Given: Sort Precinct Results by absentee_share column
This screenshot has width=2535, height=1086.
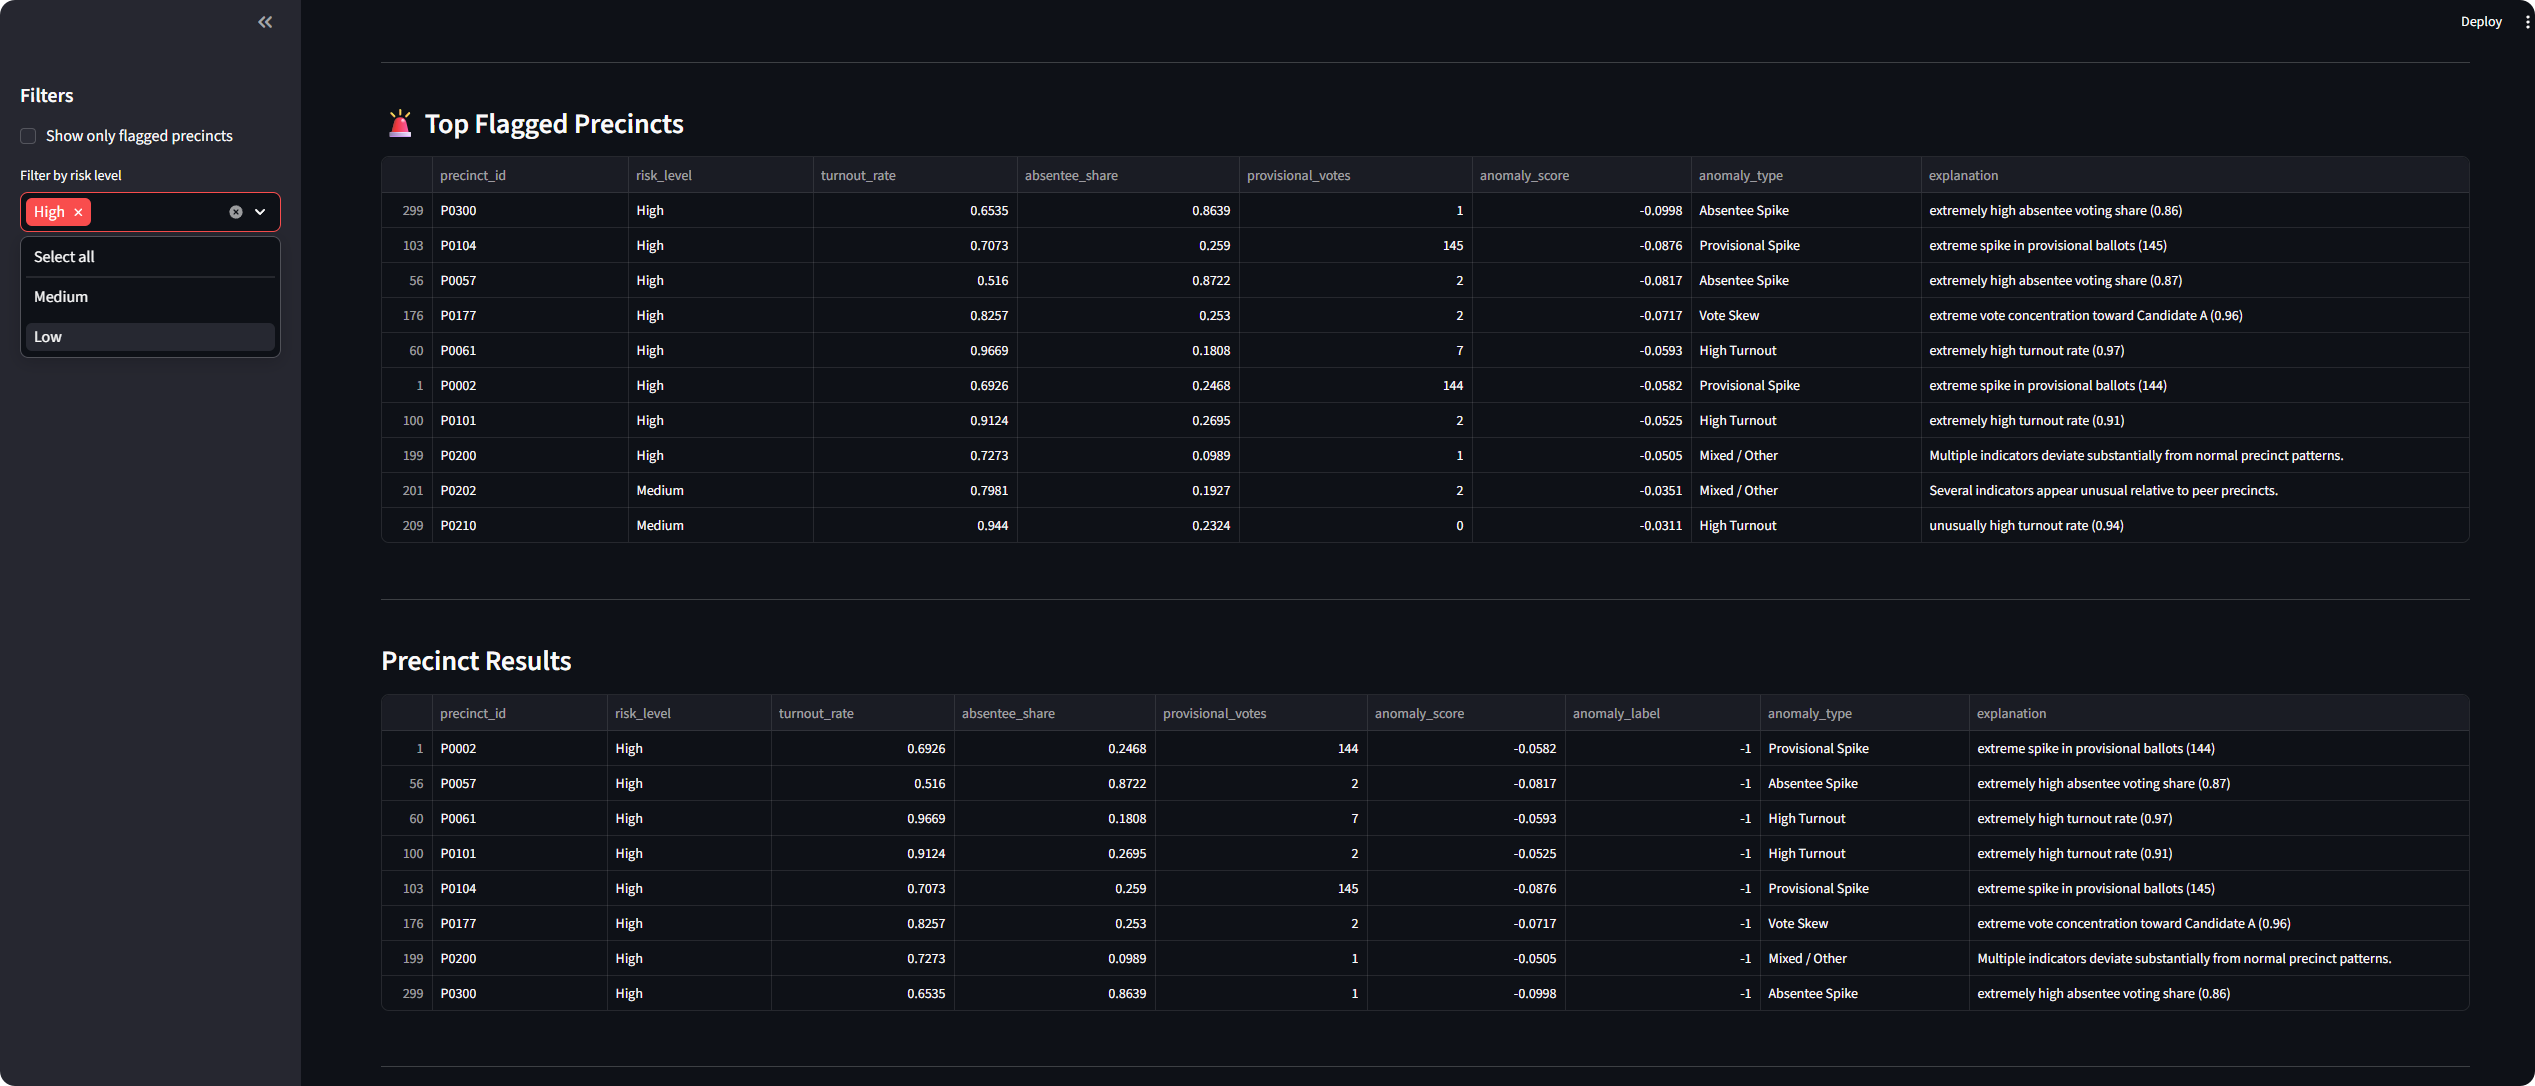Looking at the screenshot, I should (1008, 714).
